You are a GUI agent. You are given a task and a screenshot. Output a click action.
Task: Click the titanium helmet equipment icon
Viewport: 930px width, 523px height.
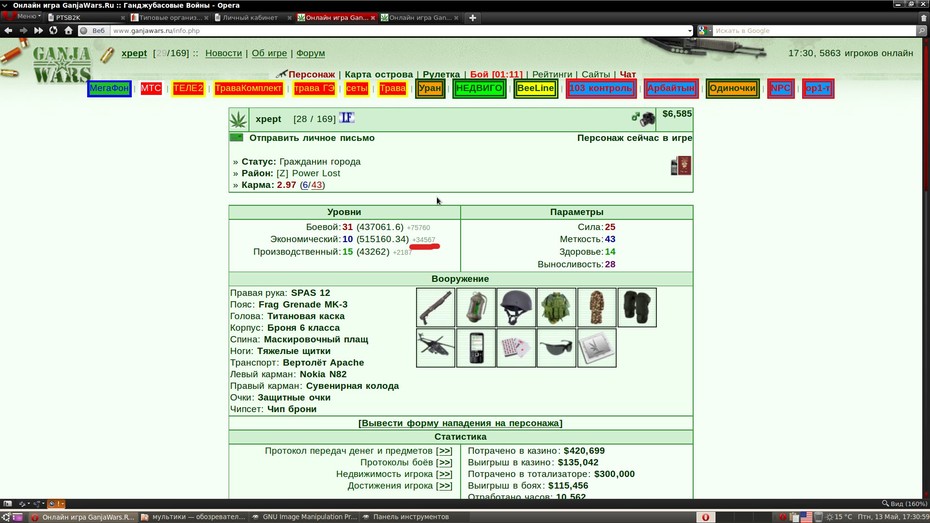[x=516, y=307]
